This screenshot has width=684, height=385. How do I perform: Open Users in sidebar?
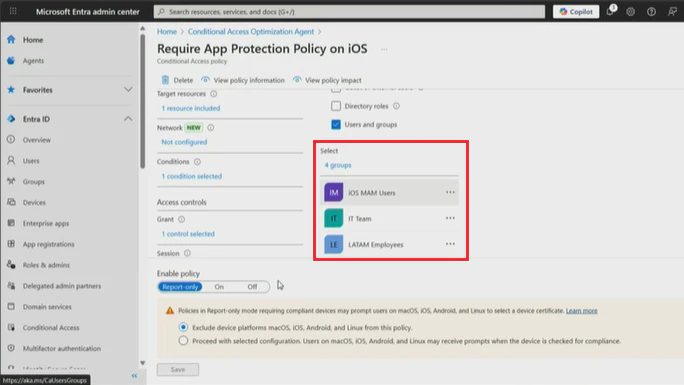coord(31,160)
